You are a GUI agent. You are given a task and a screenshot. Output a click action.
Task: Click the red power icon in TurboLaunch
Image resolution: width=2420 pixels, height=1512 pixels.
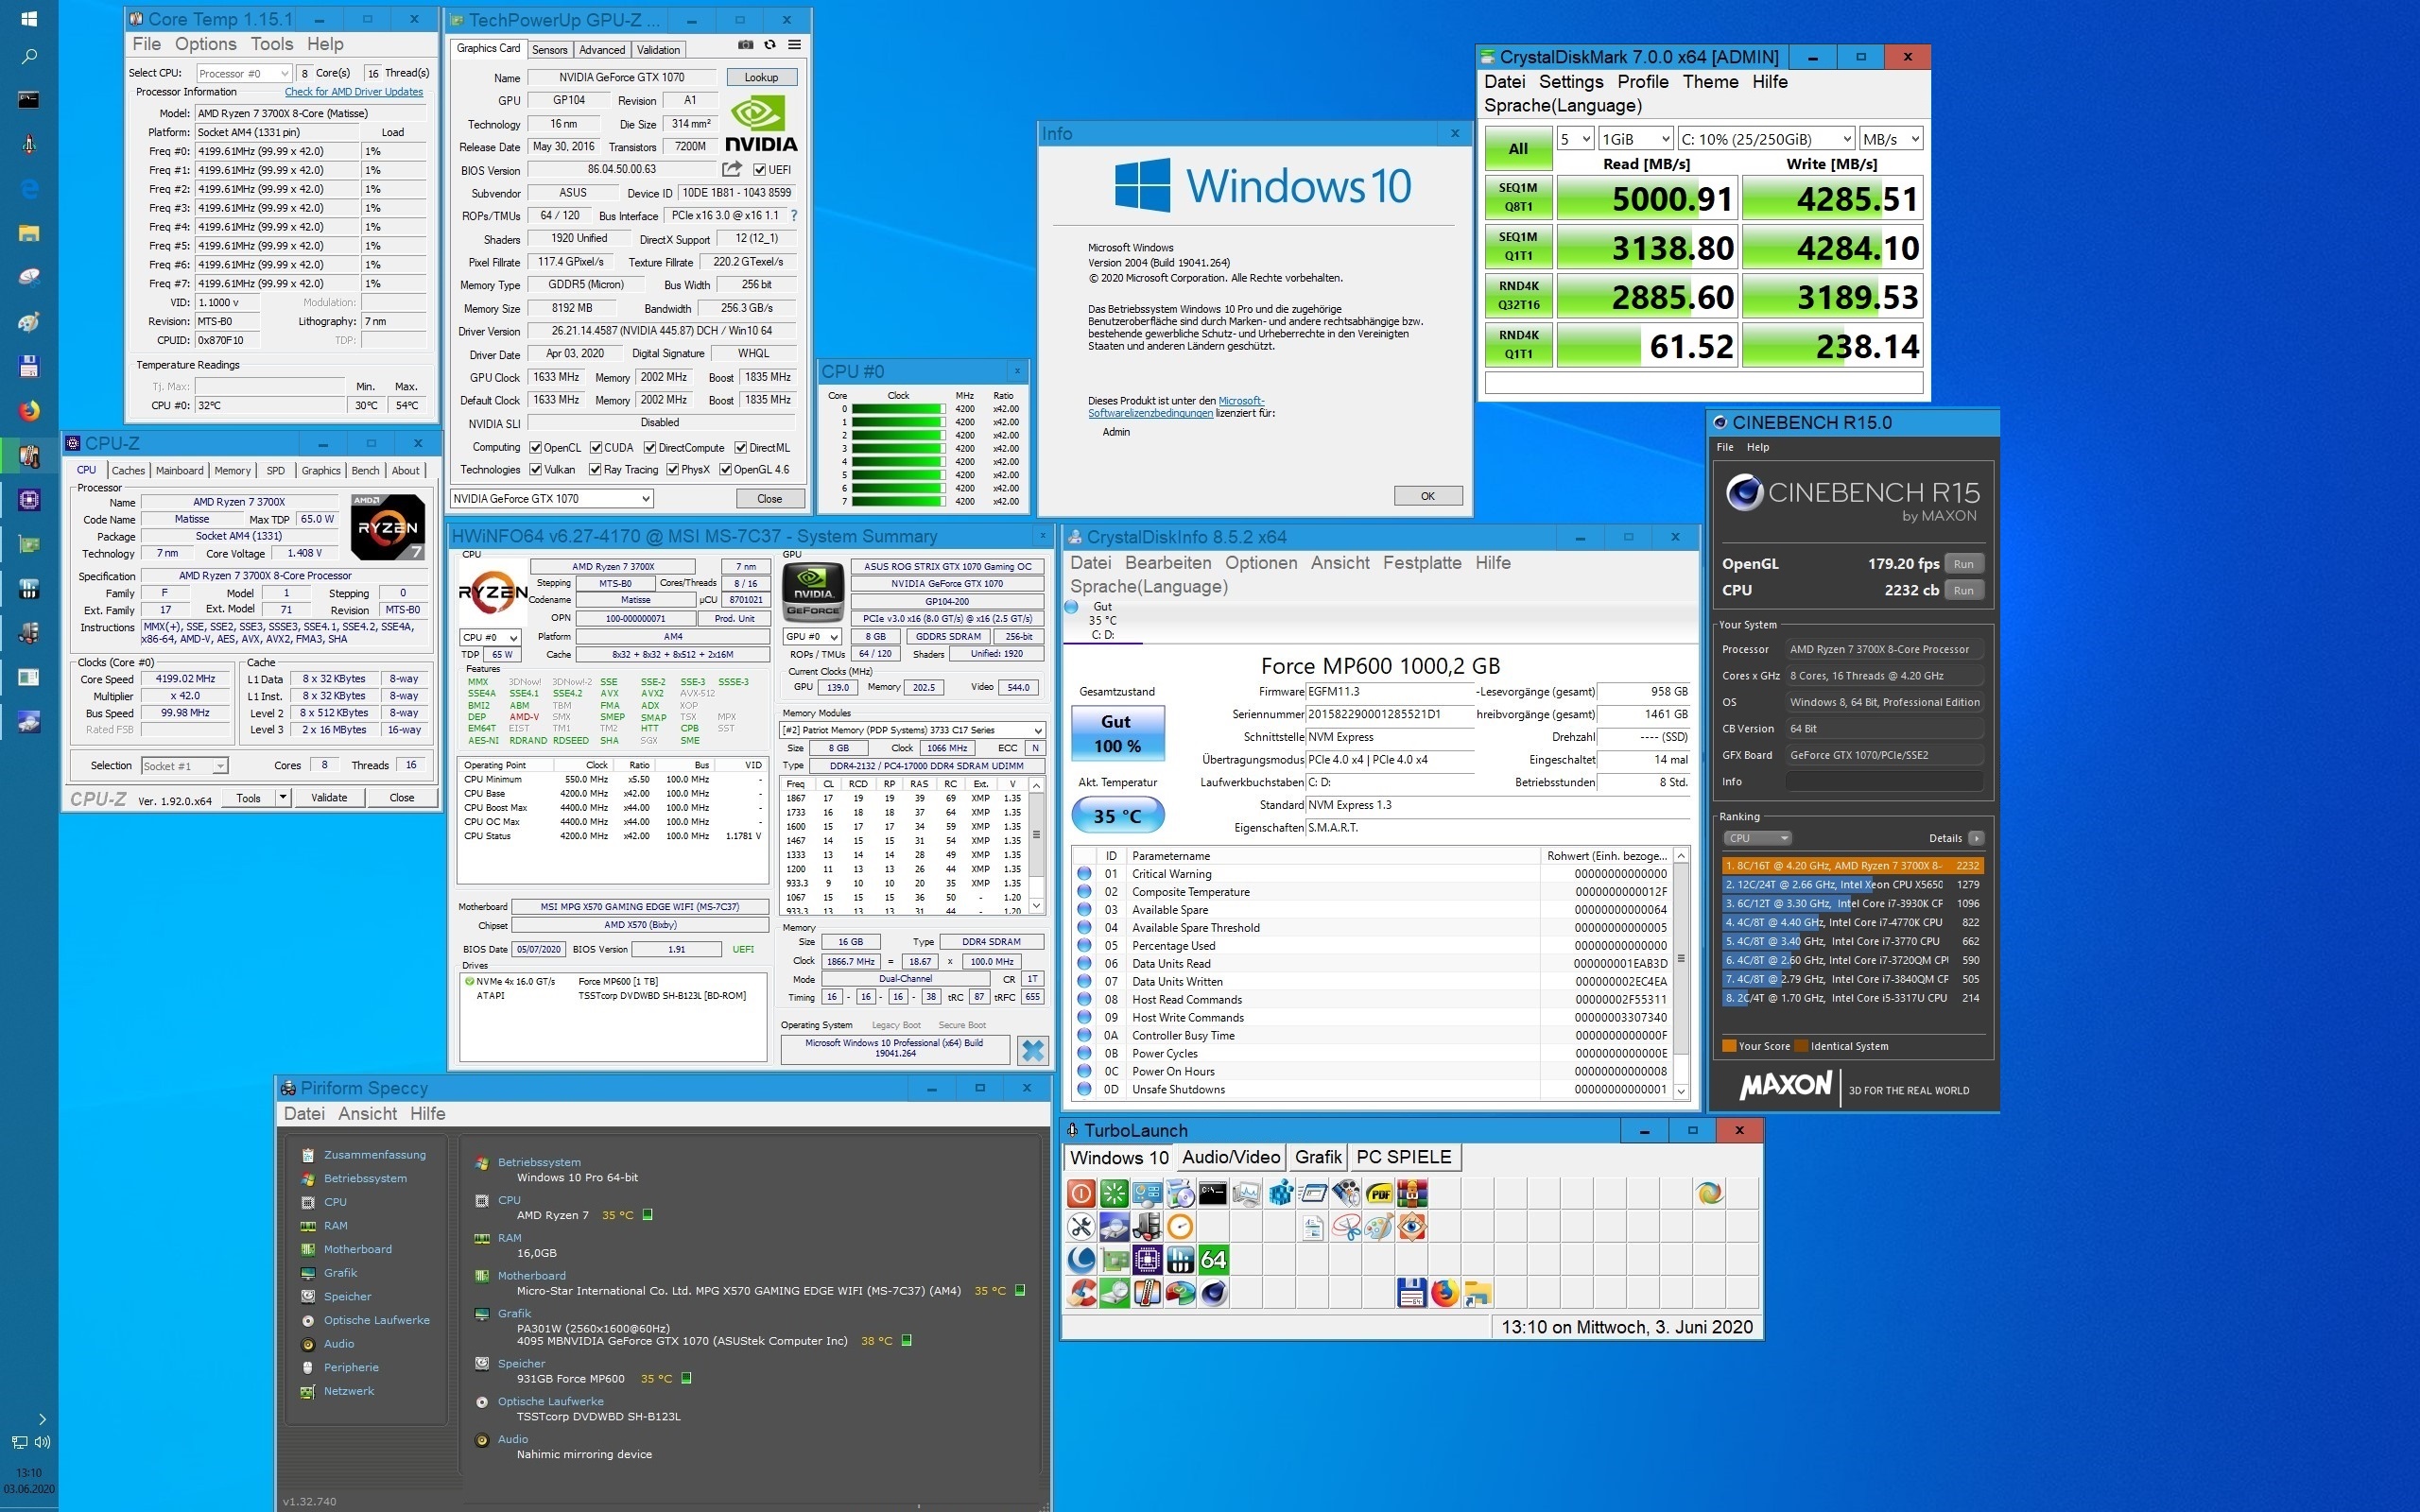(1081, 1193)
